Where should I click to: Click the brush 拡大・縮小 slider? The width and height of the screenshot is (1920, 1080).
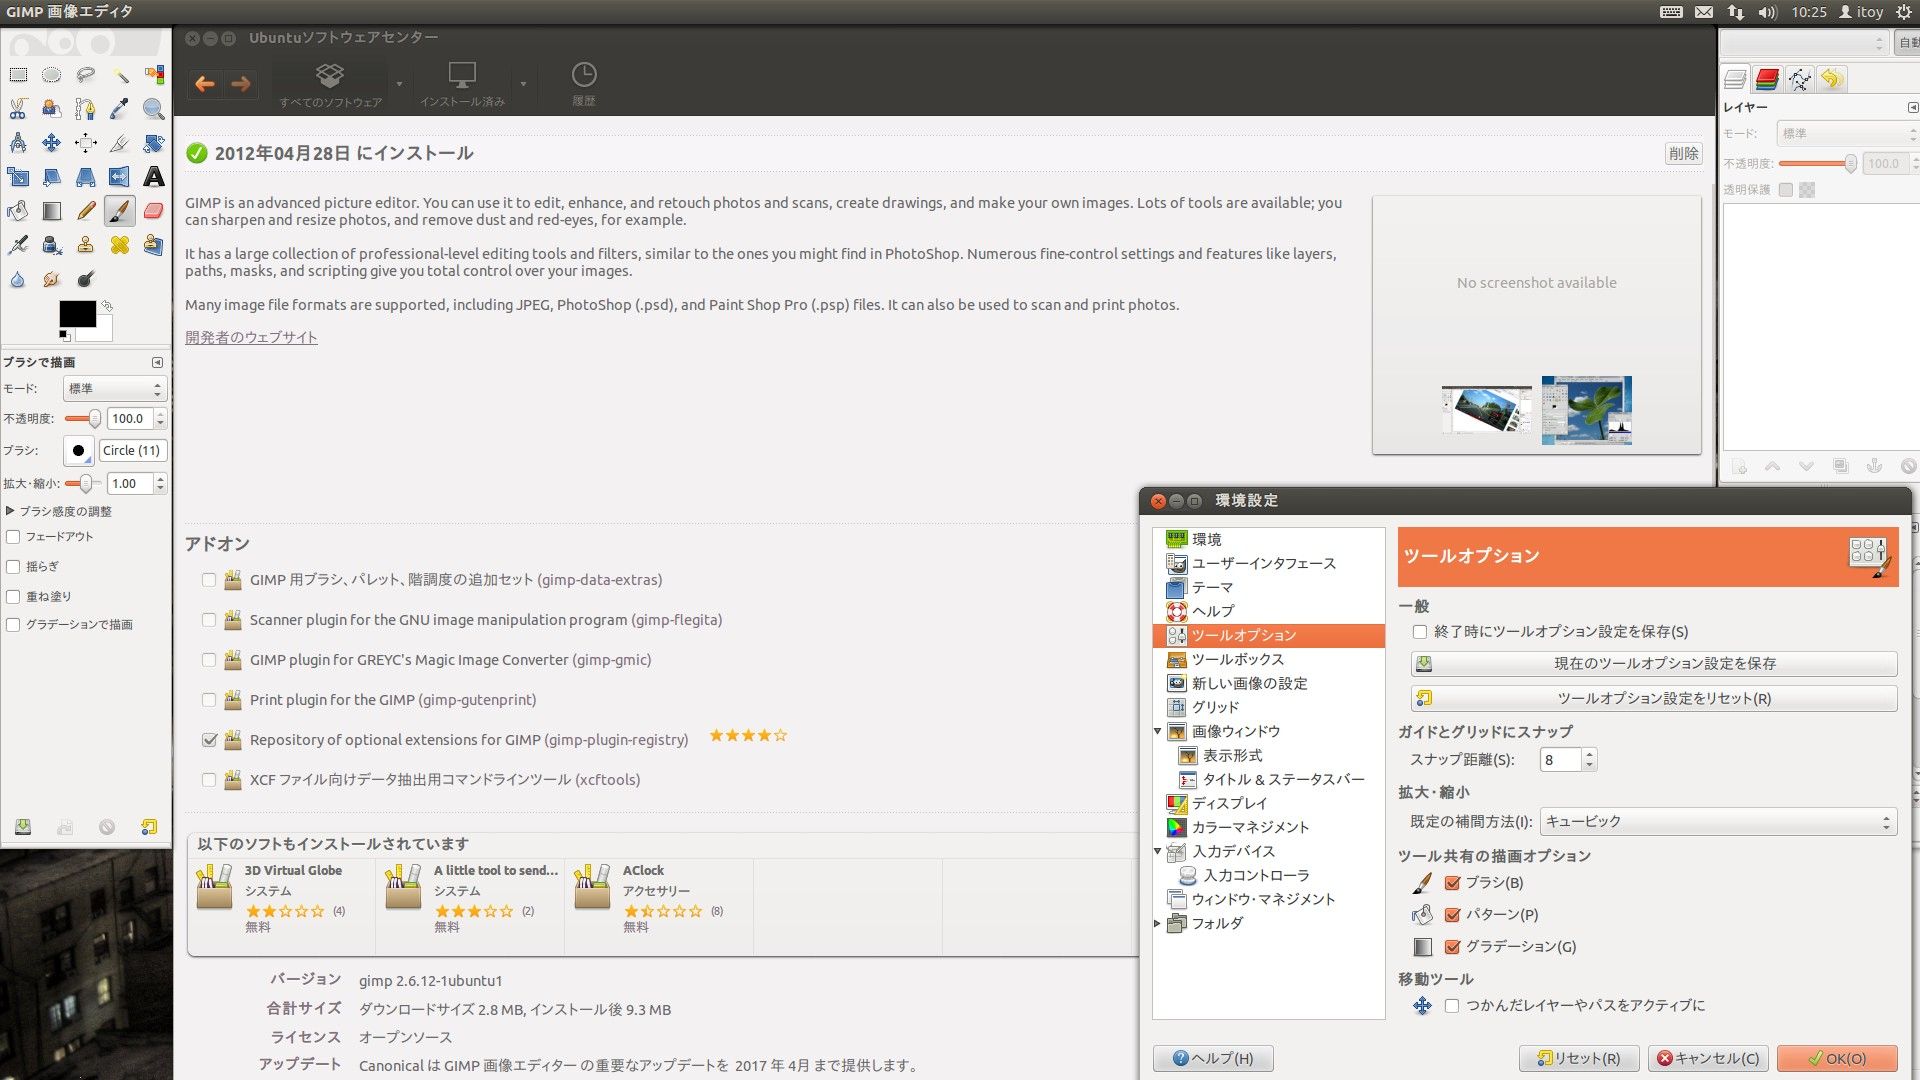click(83, 484)
